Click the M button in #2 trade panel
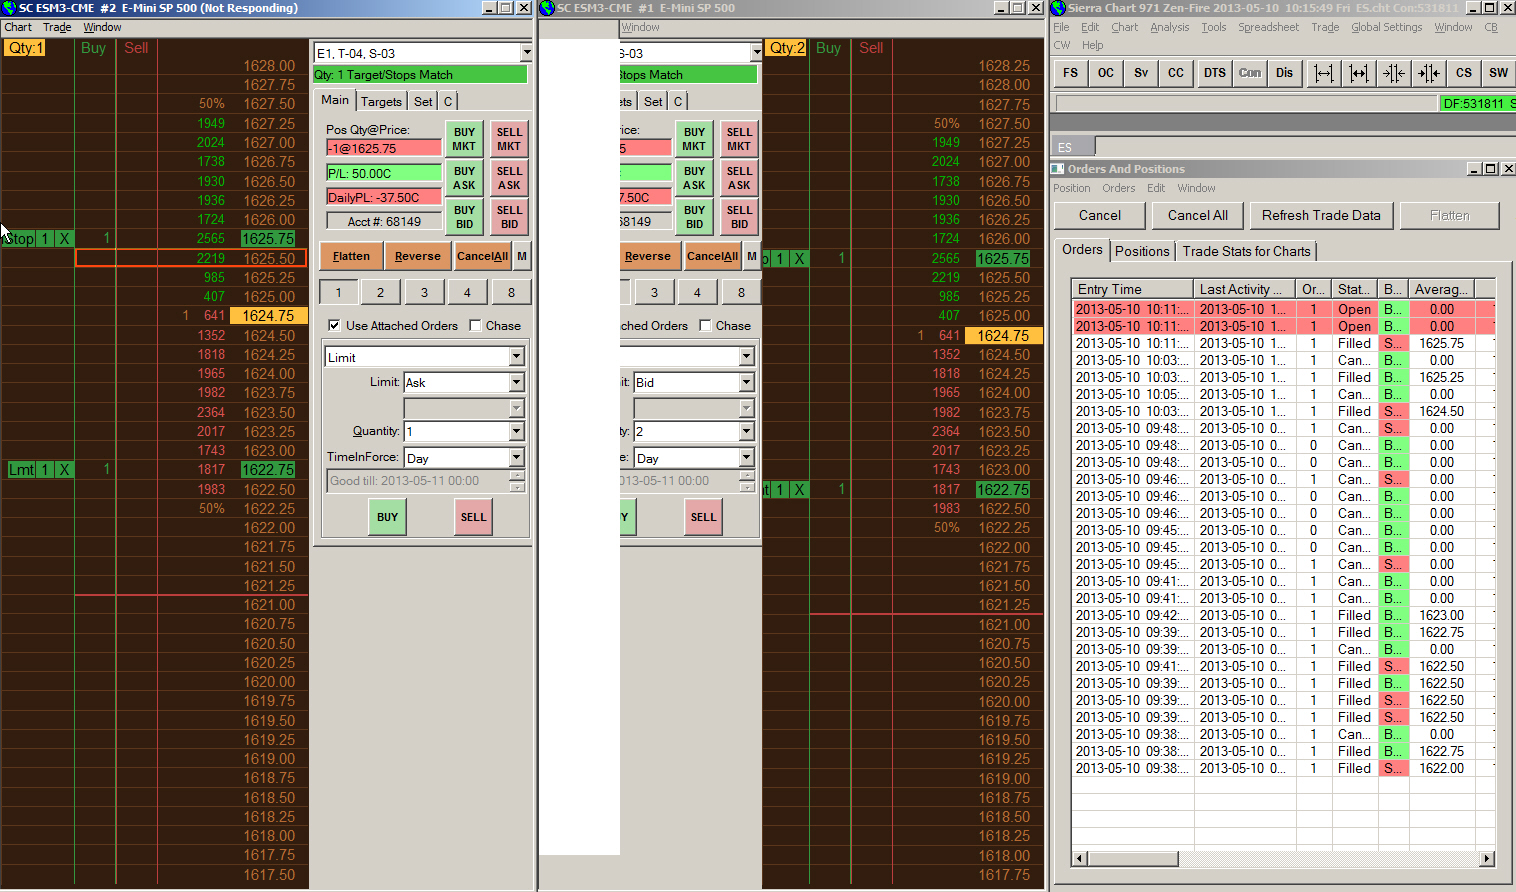Image resolution: width=1516 pixels, height=892 pixels. click(x=522, y=257)
